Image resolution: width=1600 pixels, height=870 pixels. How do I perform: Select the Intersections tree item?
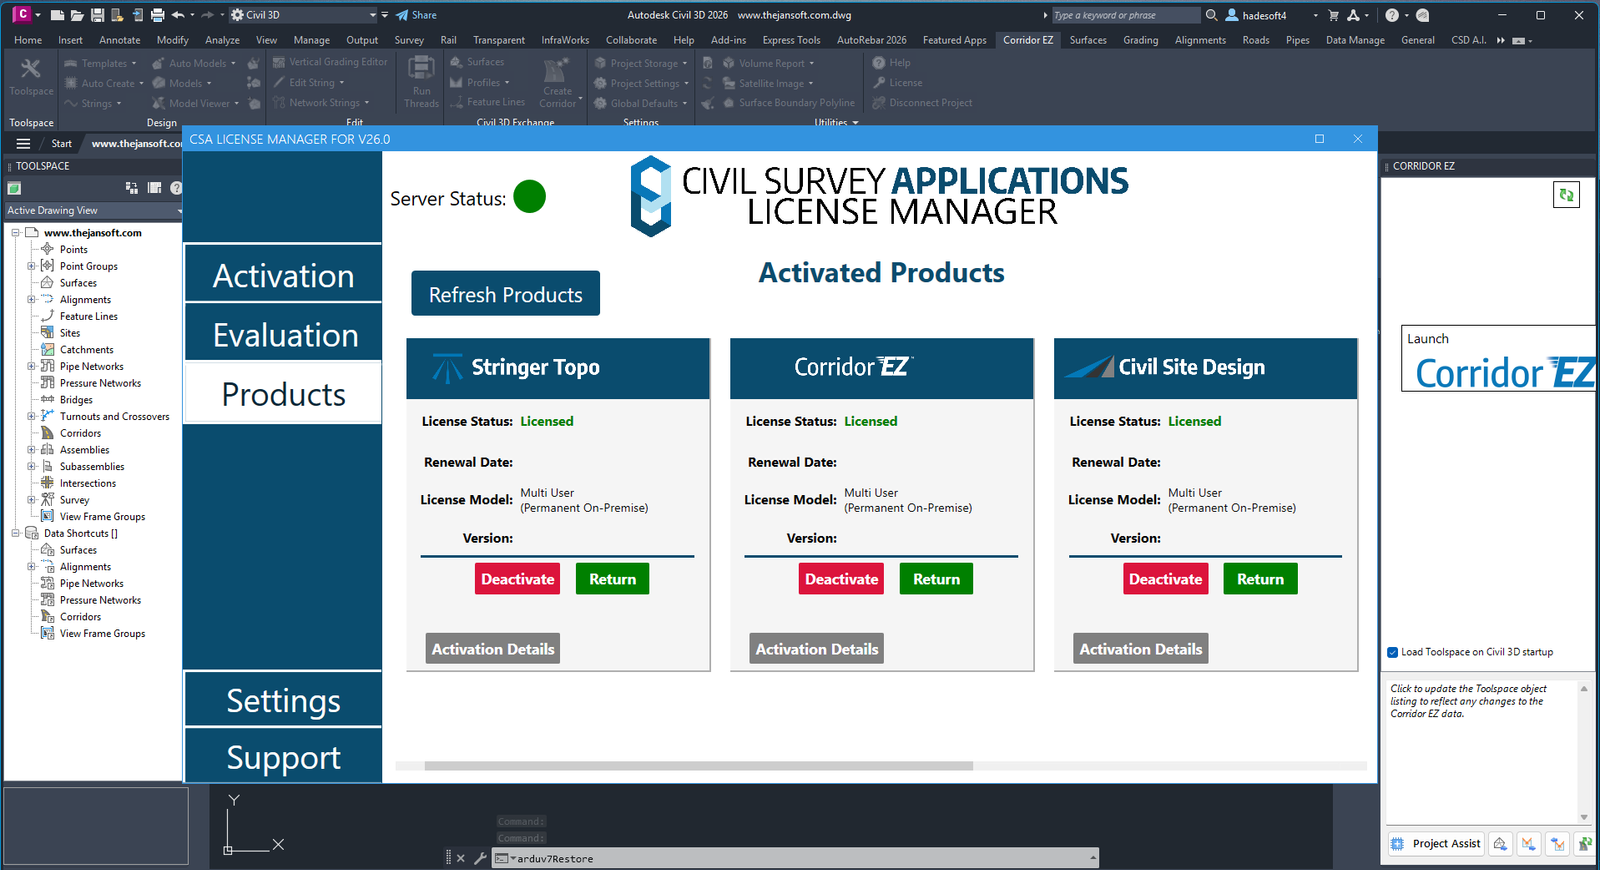(87, 483)
